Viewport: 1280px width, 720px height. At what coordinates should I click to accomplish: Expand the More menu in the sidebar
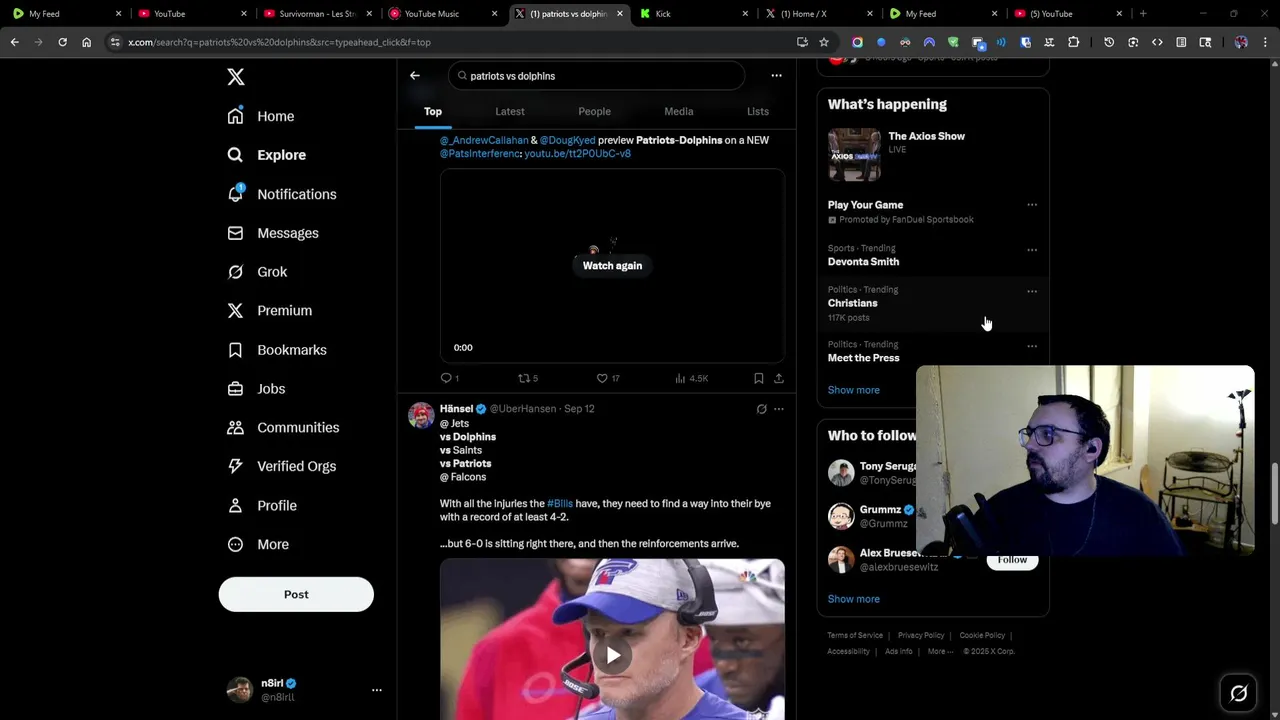(x=258, y=545)
